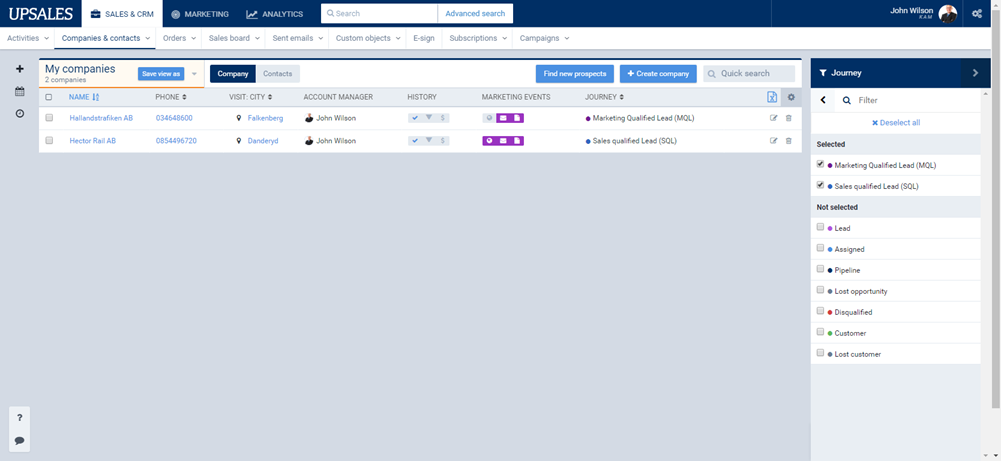Check the Assigned journey filter
The width and height of the screenshot is (1001, 461).
820,248
